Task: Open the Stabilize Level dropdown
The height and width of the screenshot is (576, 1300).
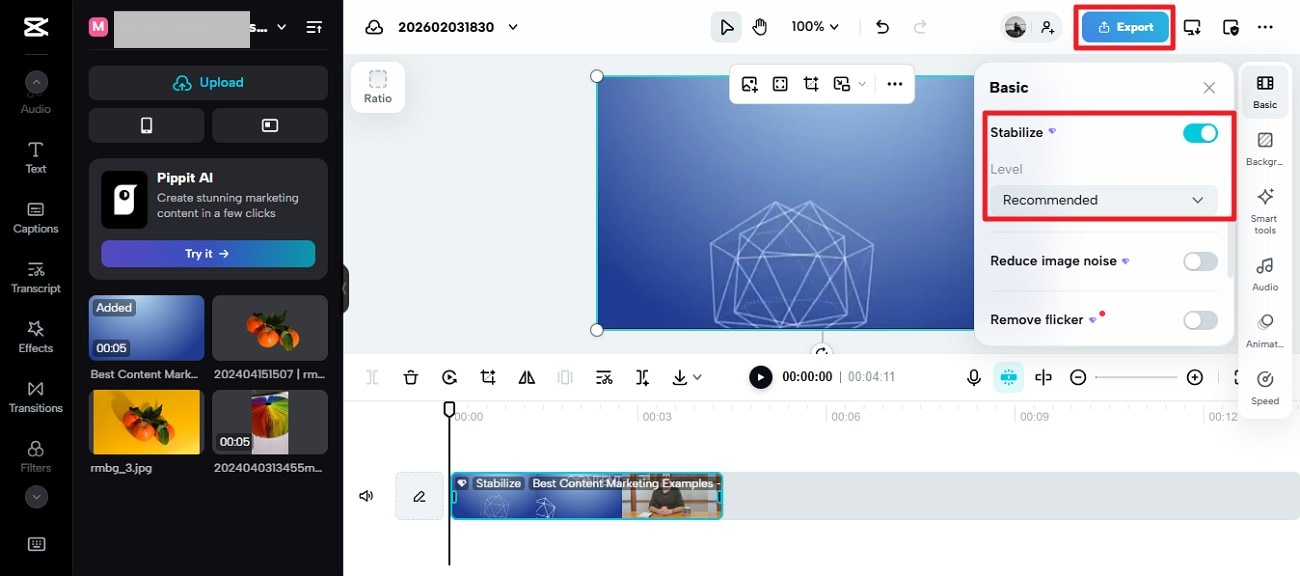Action: click(1104, 200)
